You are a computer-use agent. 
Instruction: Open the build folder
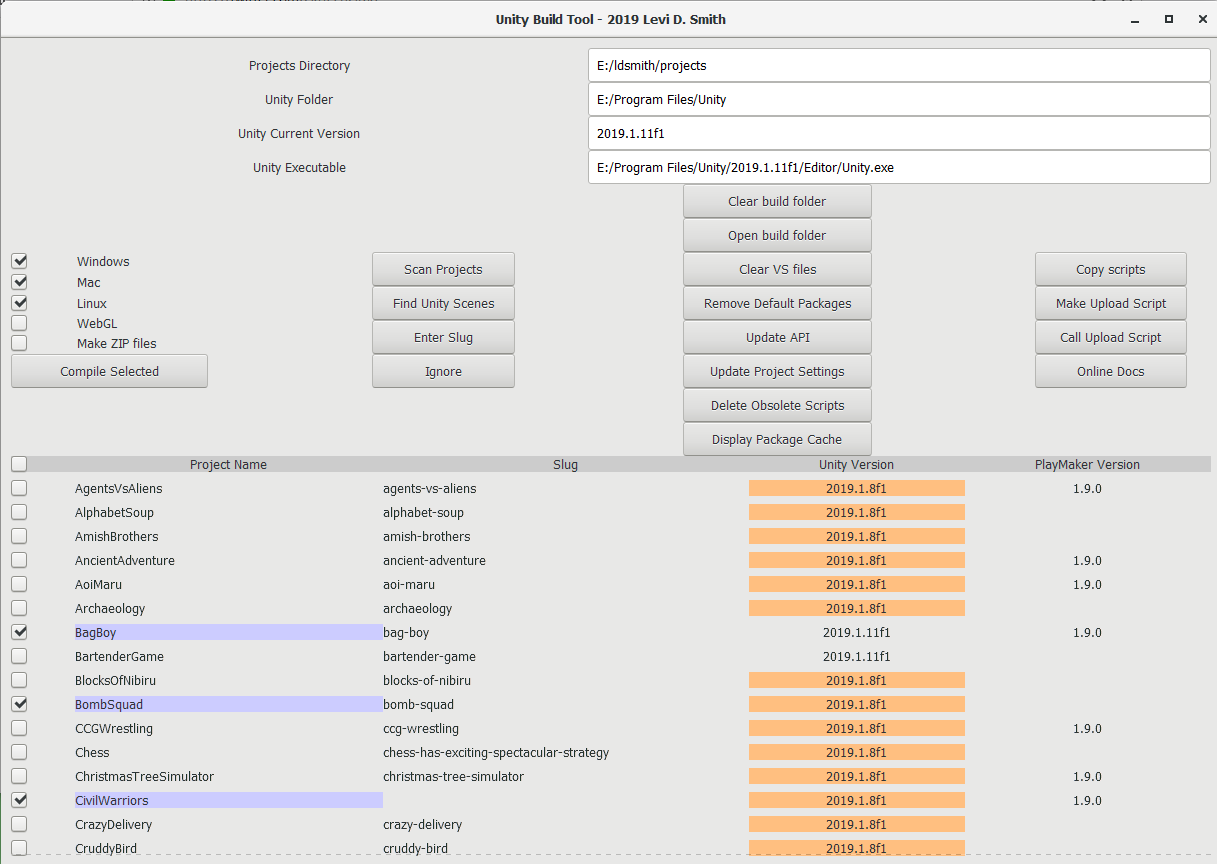(x=776, y=235)
